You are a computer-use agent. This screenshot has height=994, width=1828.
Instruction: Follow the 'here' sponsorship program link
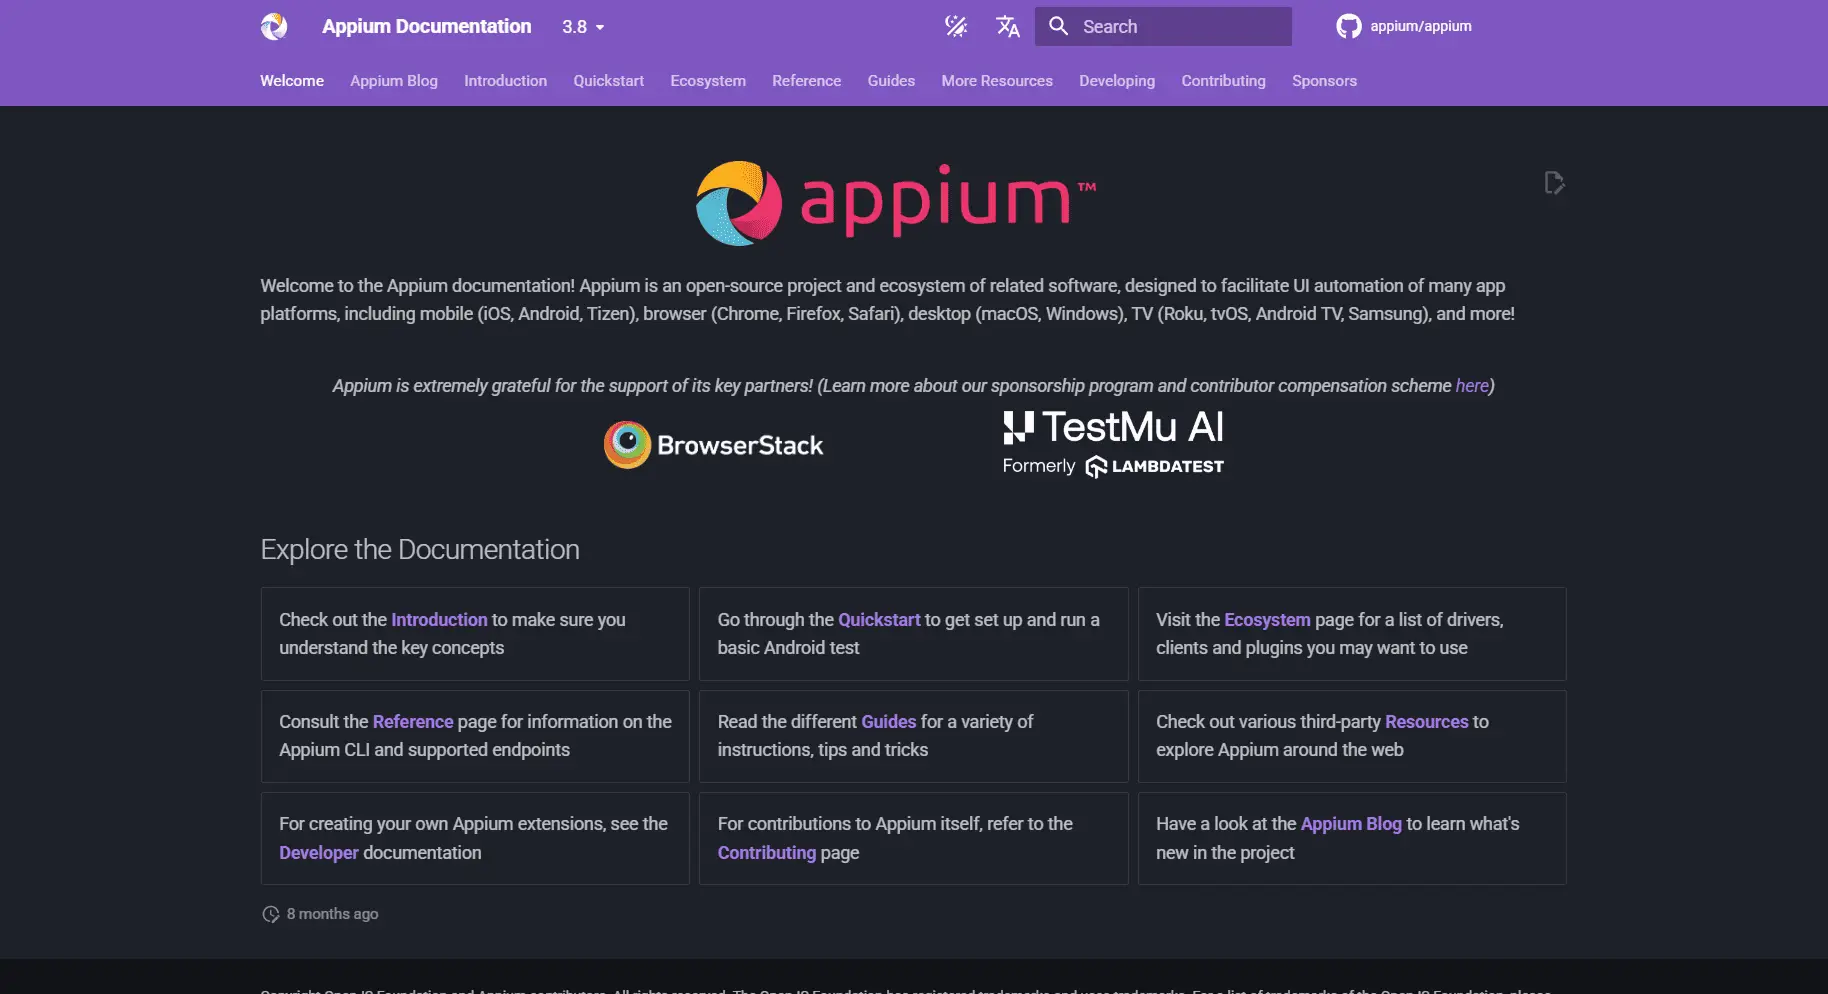pyautogui.click(x=1472, y=386)
